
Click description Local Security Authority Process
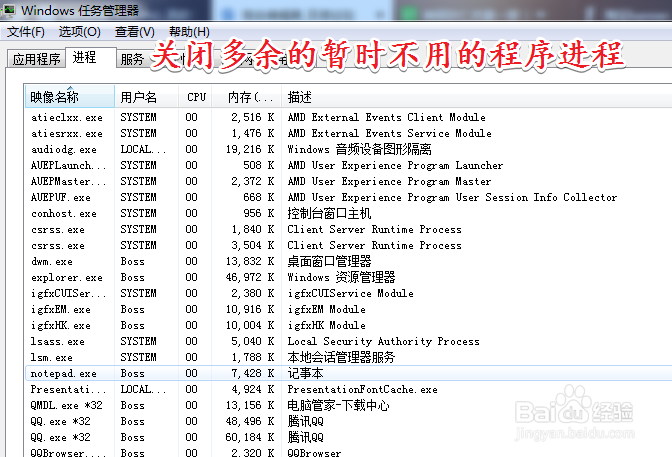click(x=383, y=342)
